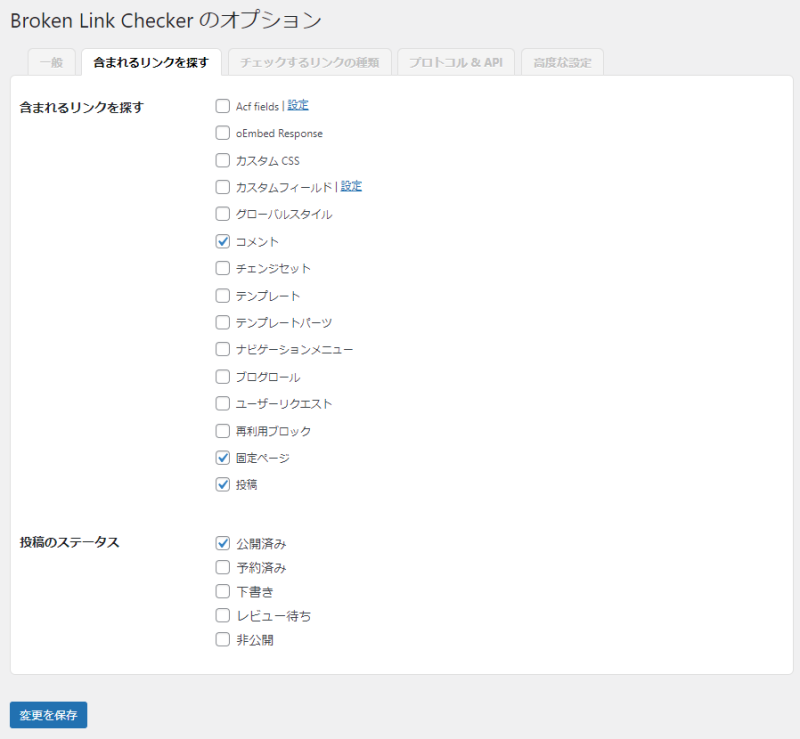Check the グローバルスタイル checkbox
The image size is (800, 739).
point(222,214)
